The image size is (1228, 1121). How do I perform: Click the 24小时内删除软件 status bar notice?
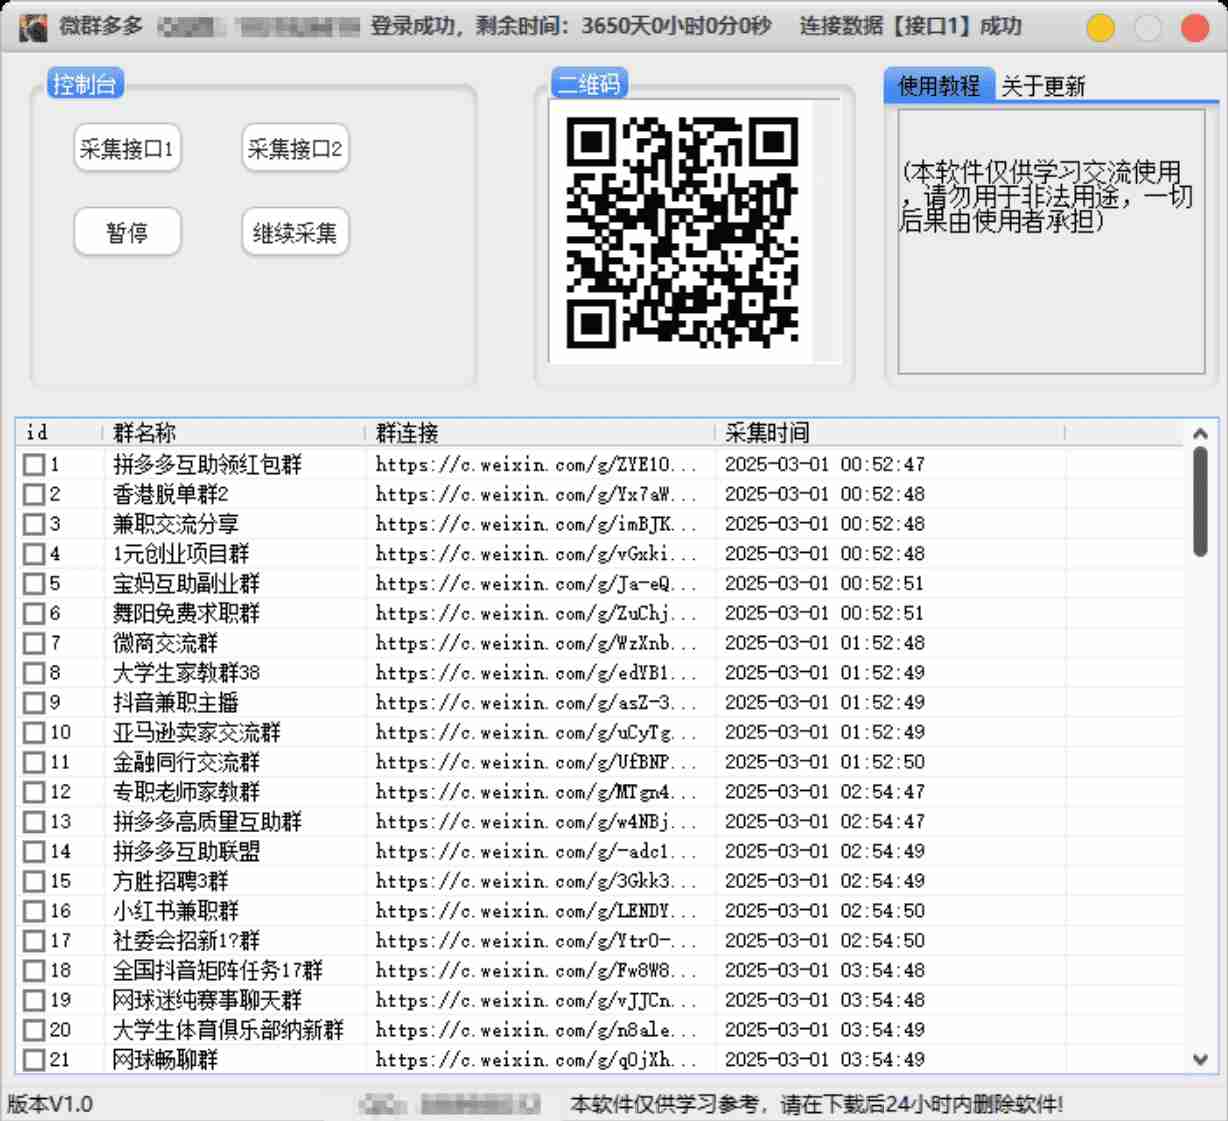click(x=816, y=1104)
